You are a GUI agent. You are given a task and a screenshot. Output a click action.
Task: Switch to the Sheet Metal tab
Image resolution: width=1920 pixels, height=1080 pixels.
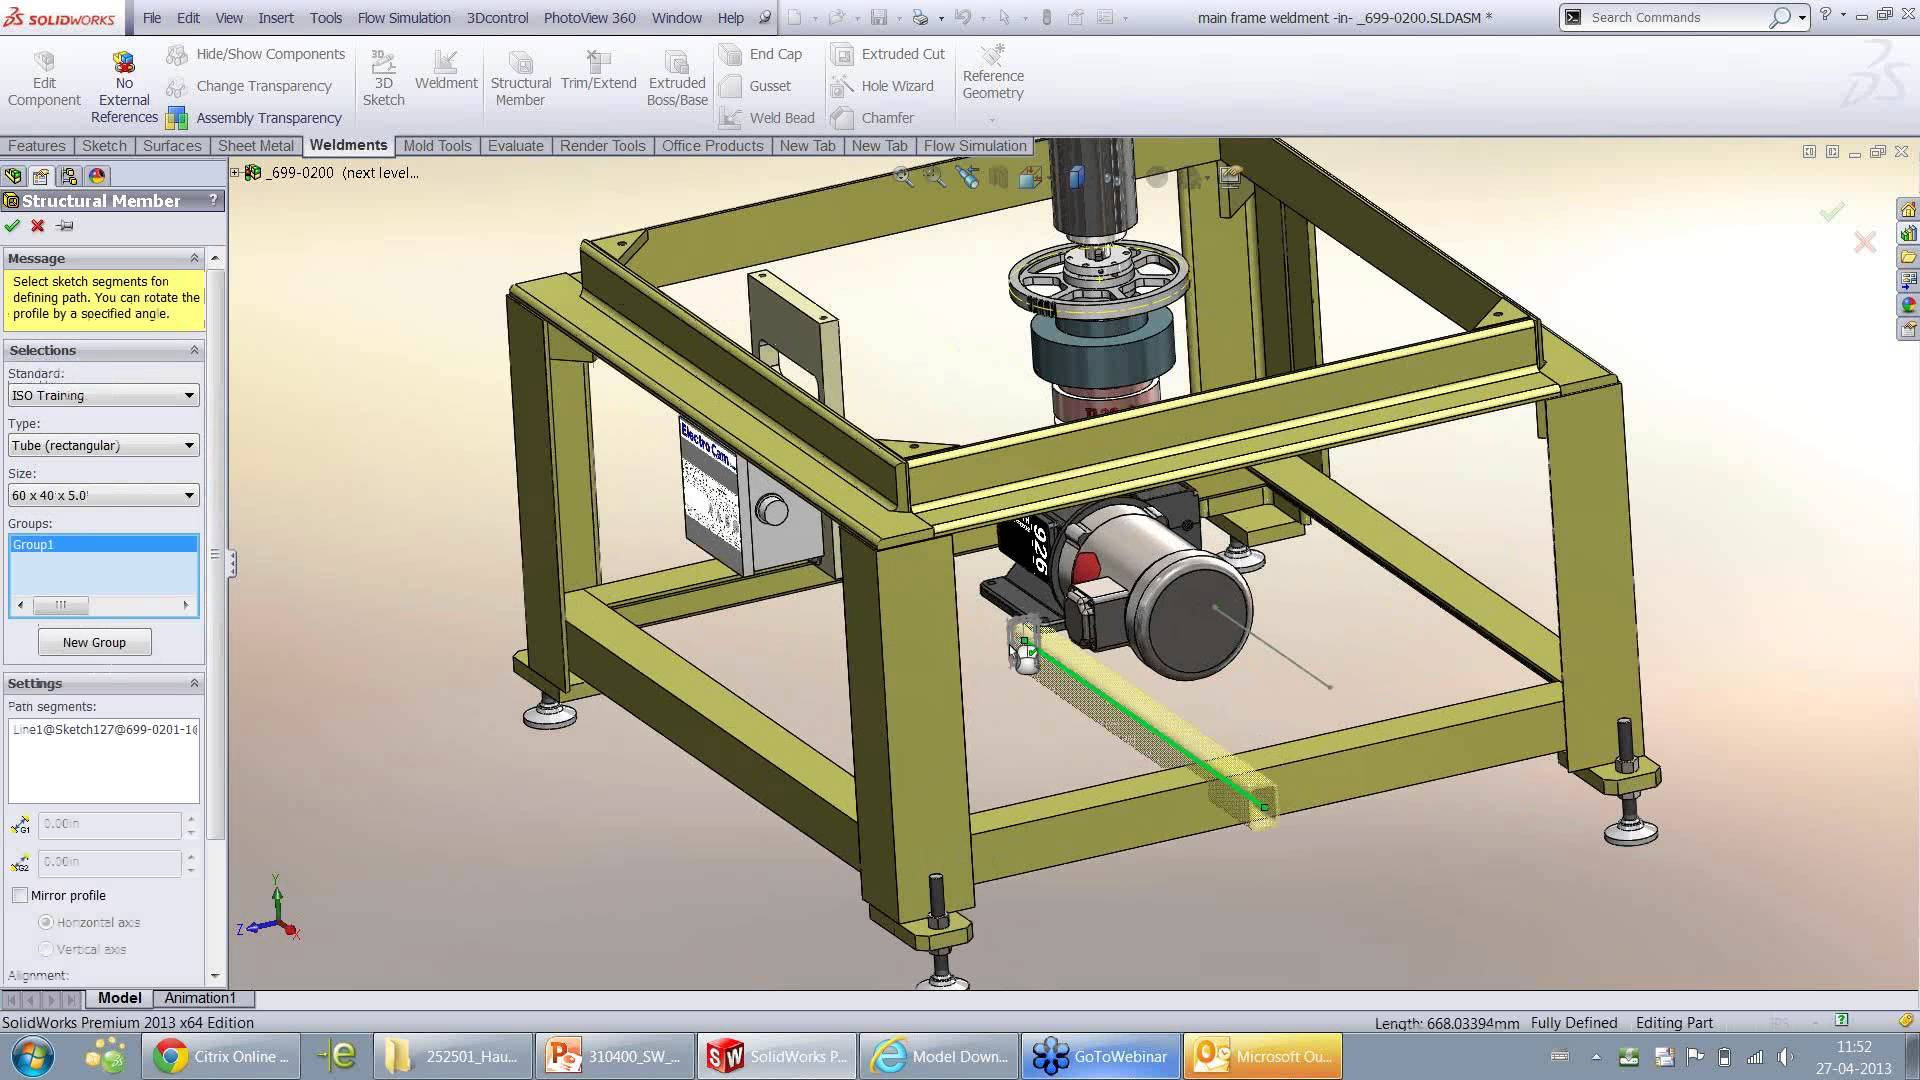pyautogui.click(x=255, y=145)
